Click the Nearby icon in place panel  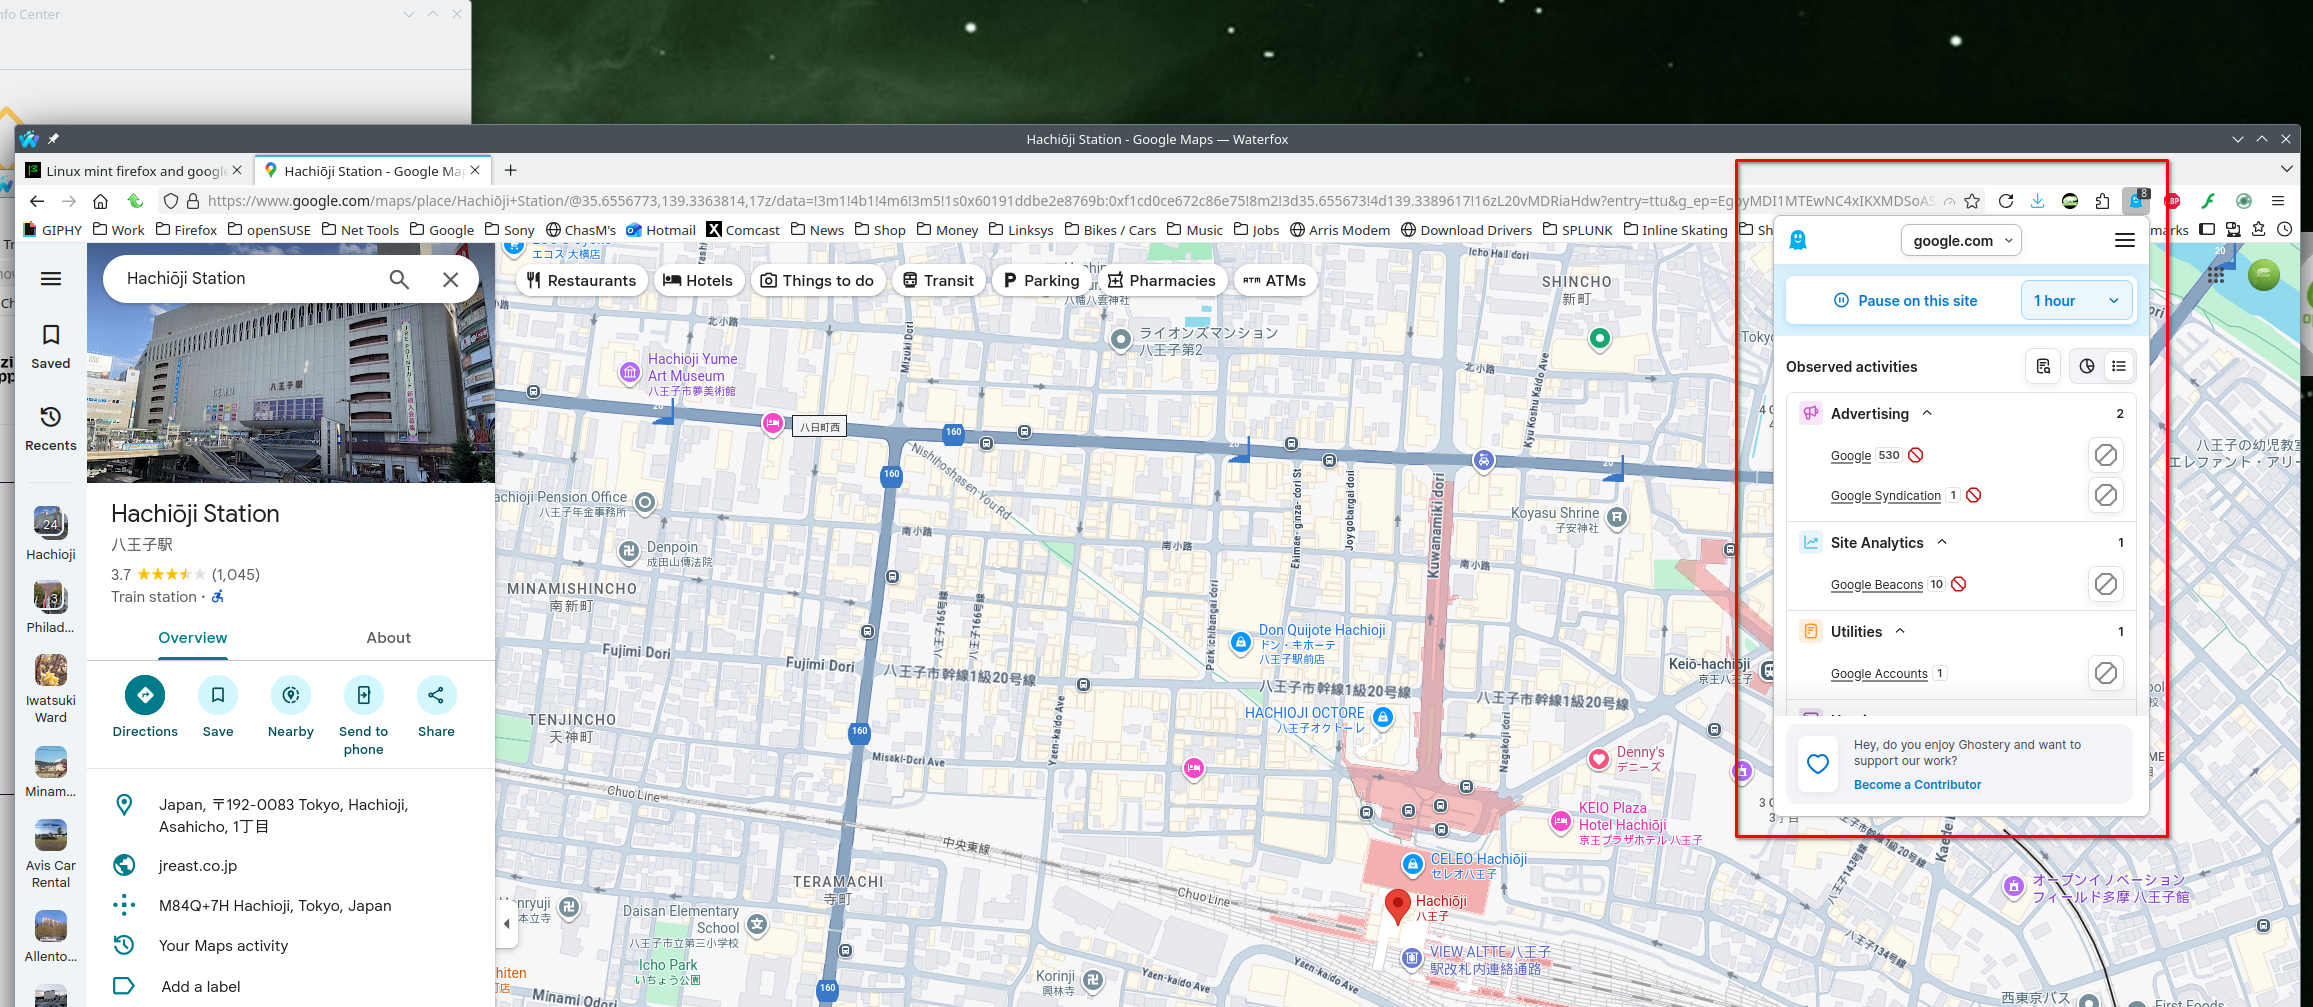point(291,695)
